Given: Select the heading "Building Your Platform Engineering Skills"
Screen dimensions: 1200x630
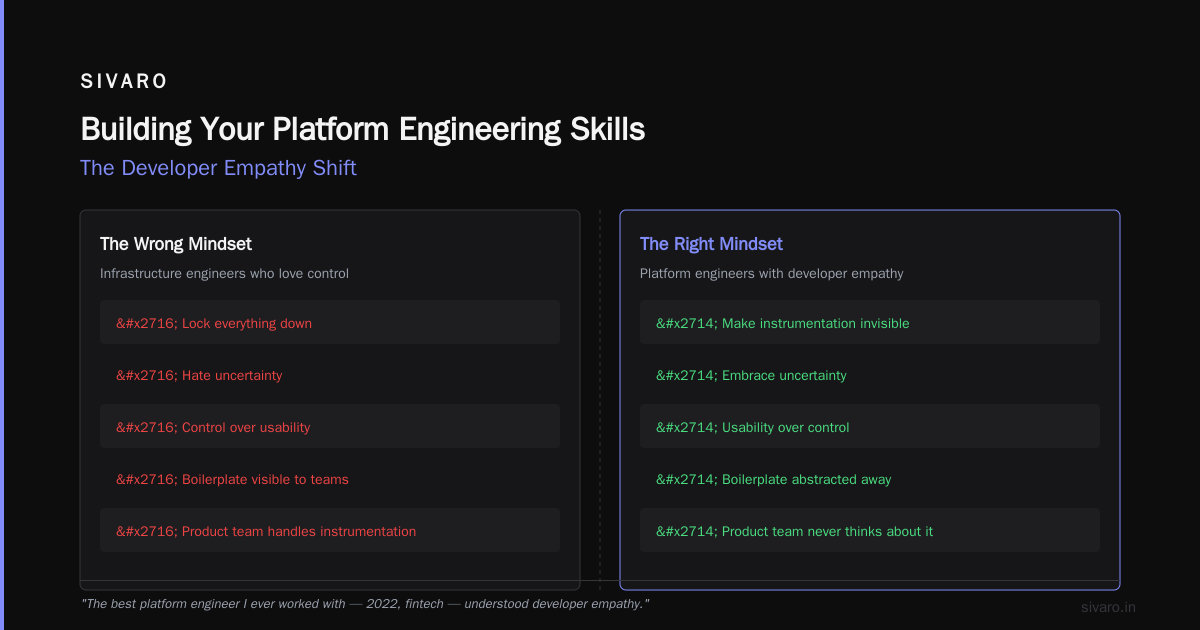Looking at the screenshot, I should point(362,129).
